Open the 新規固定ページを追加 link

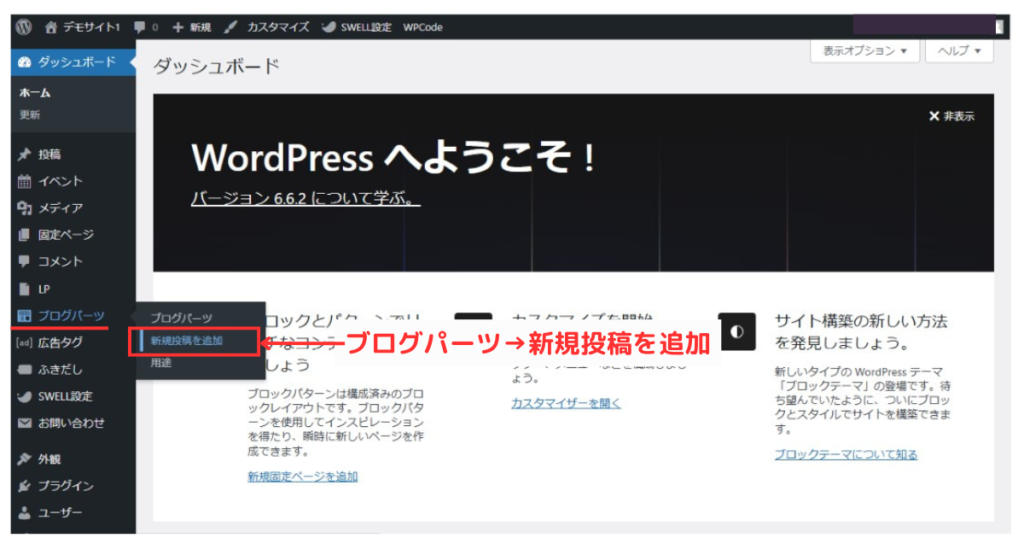(x=302, y=477)
